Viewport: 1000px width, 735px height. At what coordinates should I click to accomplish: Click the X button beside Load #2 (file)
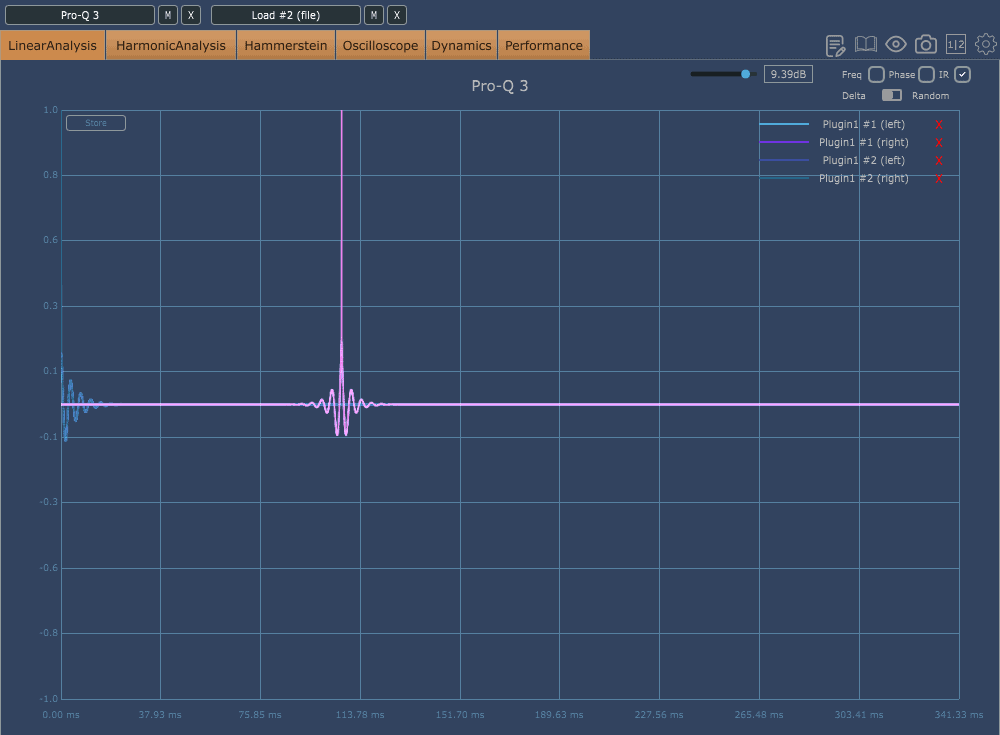point(396,14)
